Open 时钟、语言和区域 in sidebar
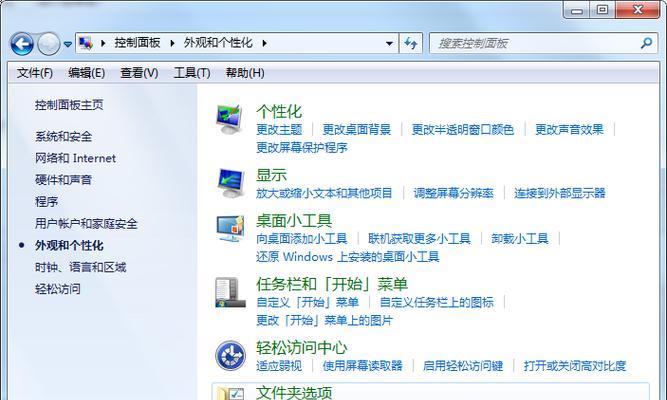Screen dimensions: 667x400 (x=80, y=267)
